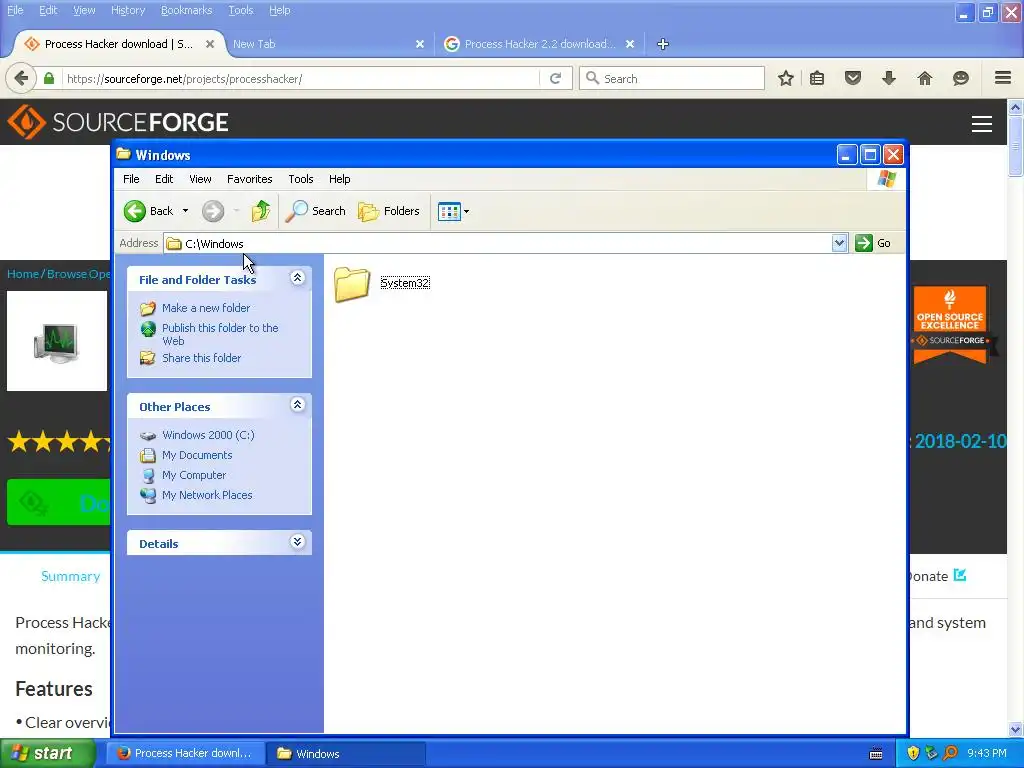Open Firefox downloads arrow
The height and width of the screenshot is (768, 1024).
[889, 78]
